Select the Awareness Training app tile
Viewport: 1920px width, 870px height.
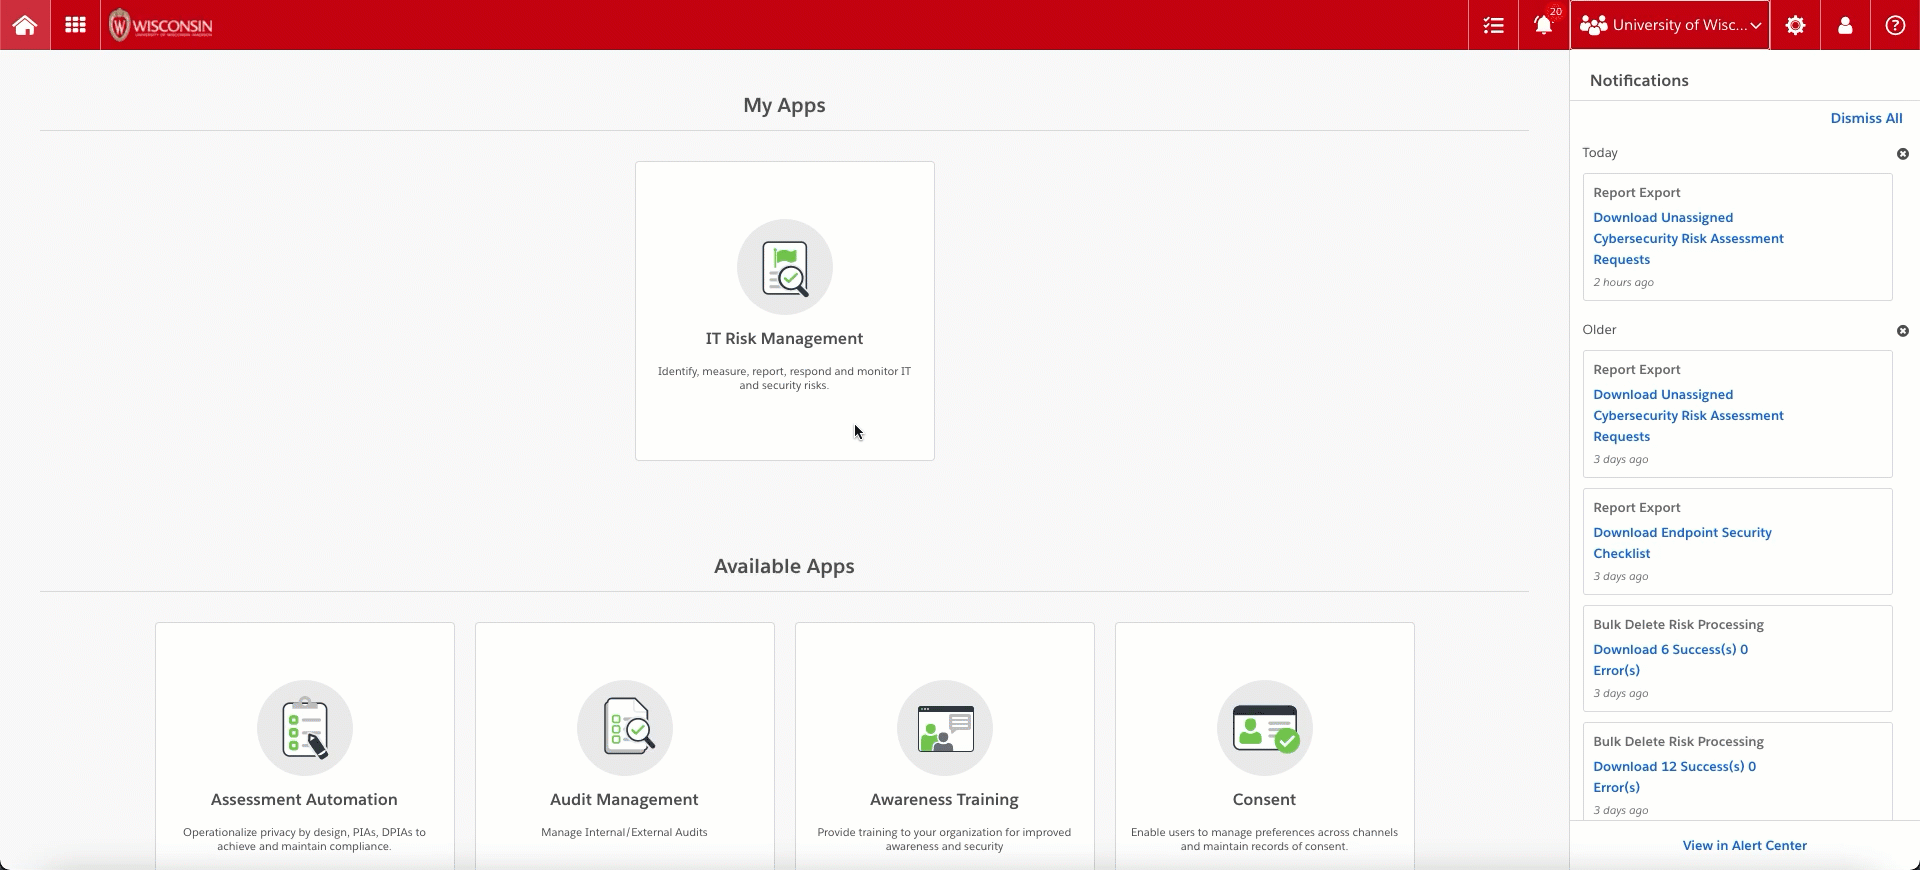(x=944, y=745)
